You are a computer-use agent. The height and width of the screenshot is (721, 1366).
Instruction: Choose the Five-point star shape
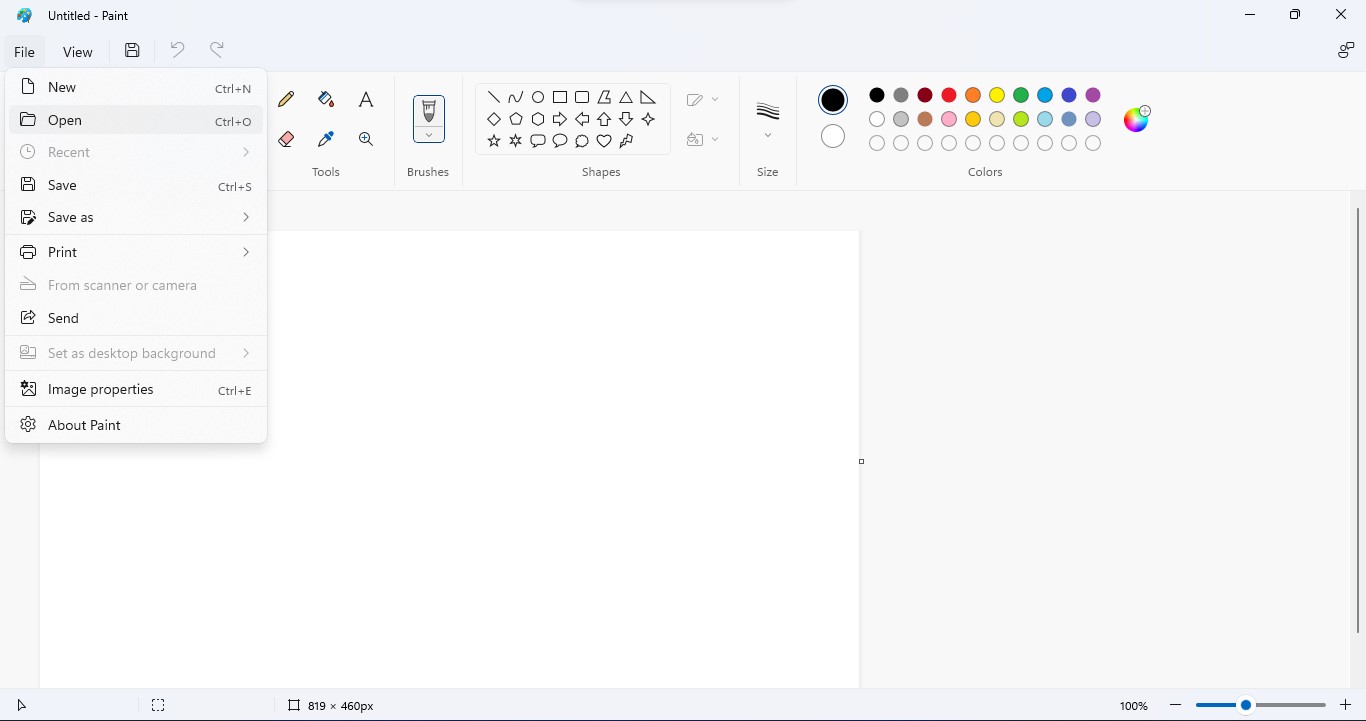(x=494, y=141)
